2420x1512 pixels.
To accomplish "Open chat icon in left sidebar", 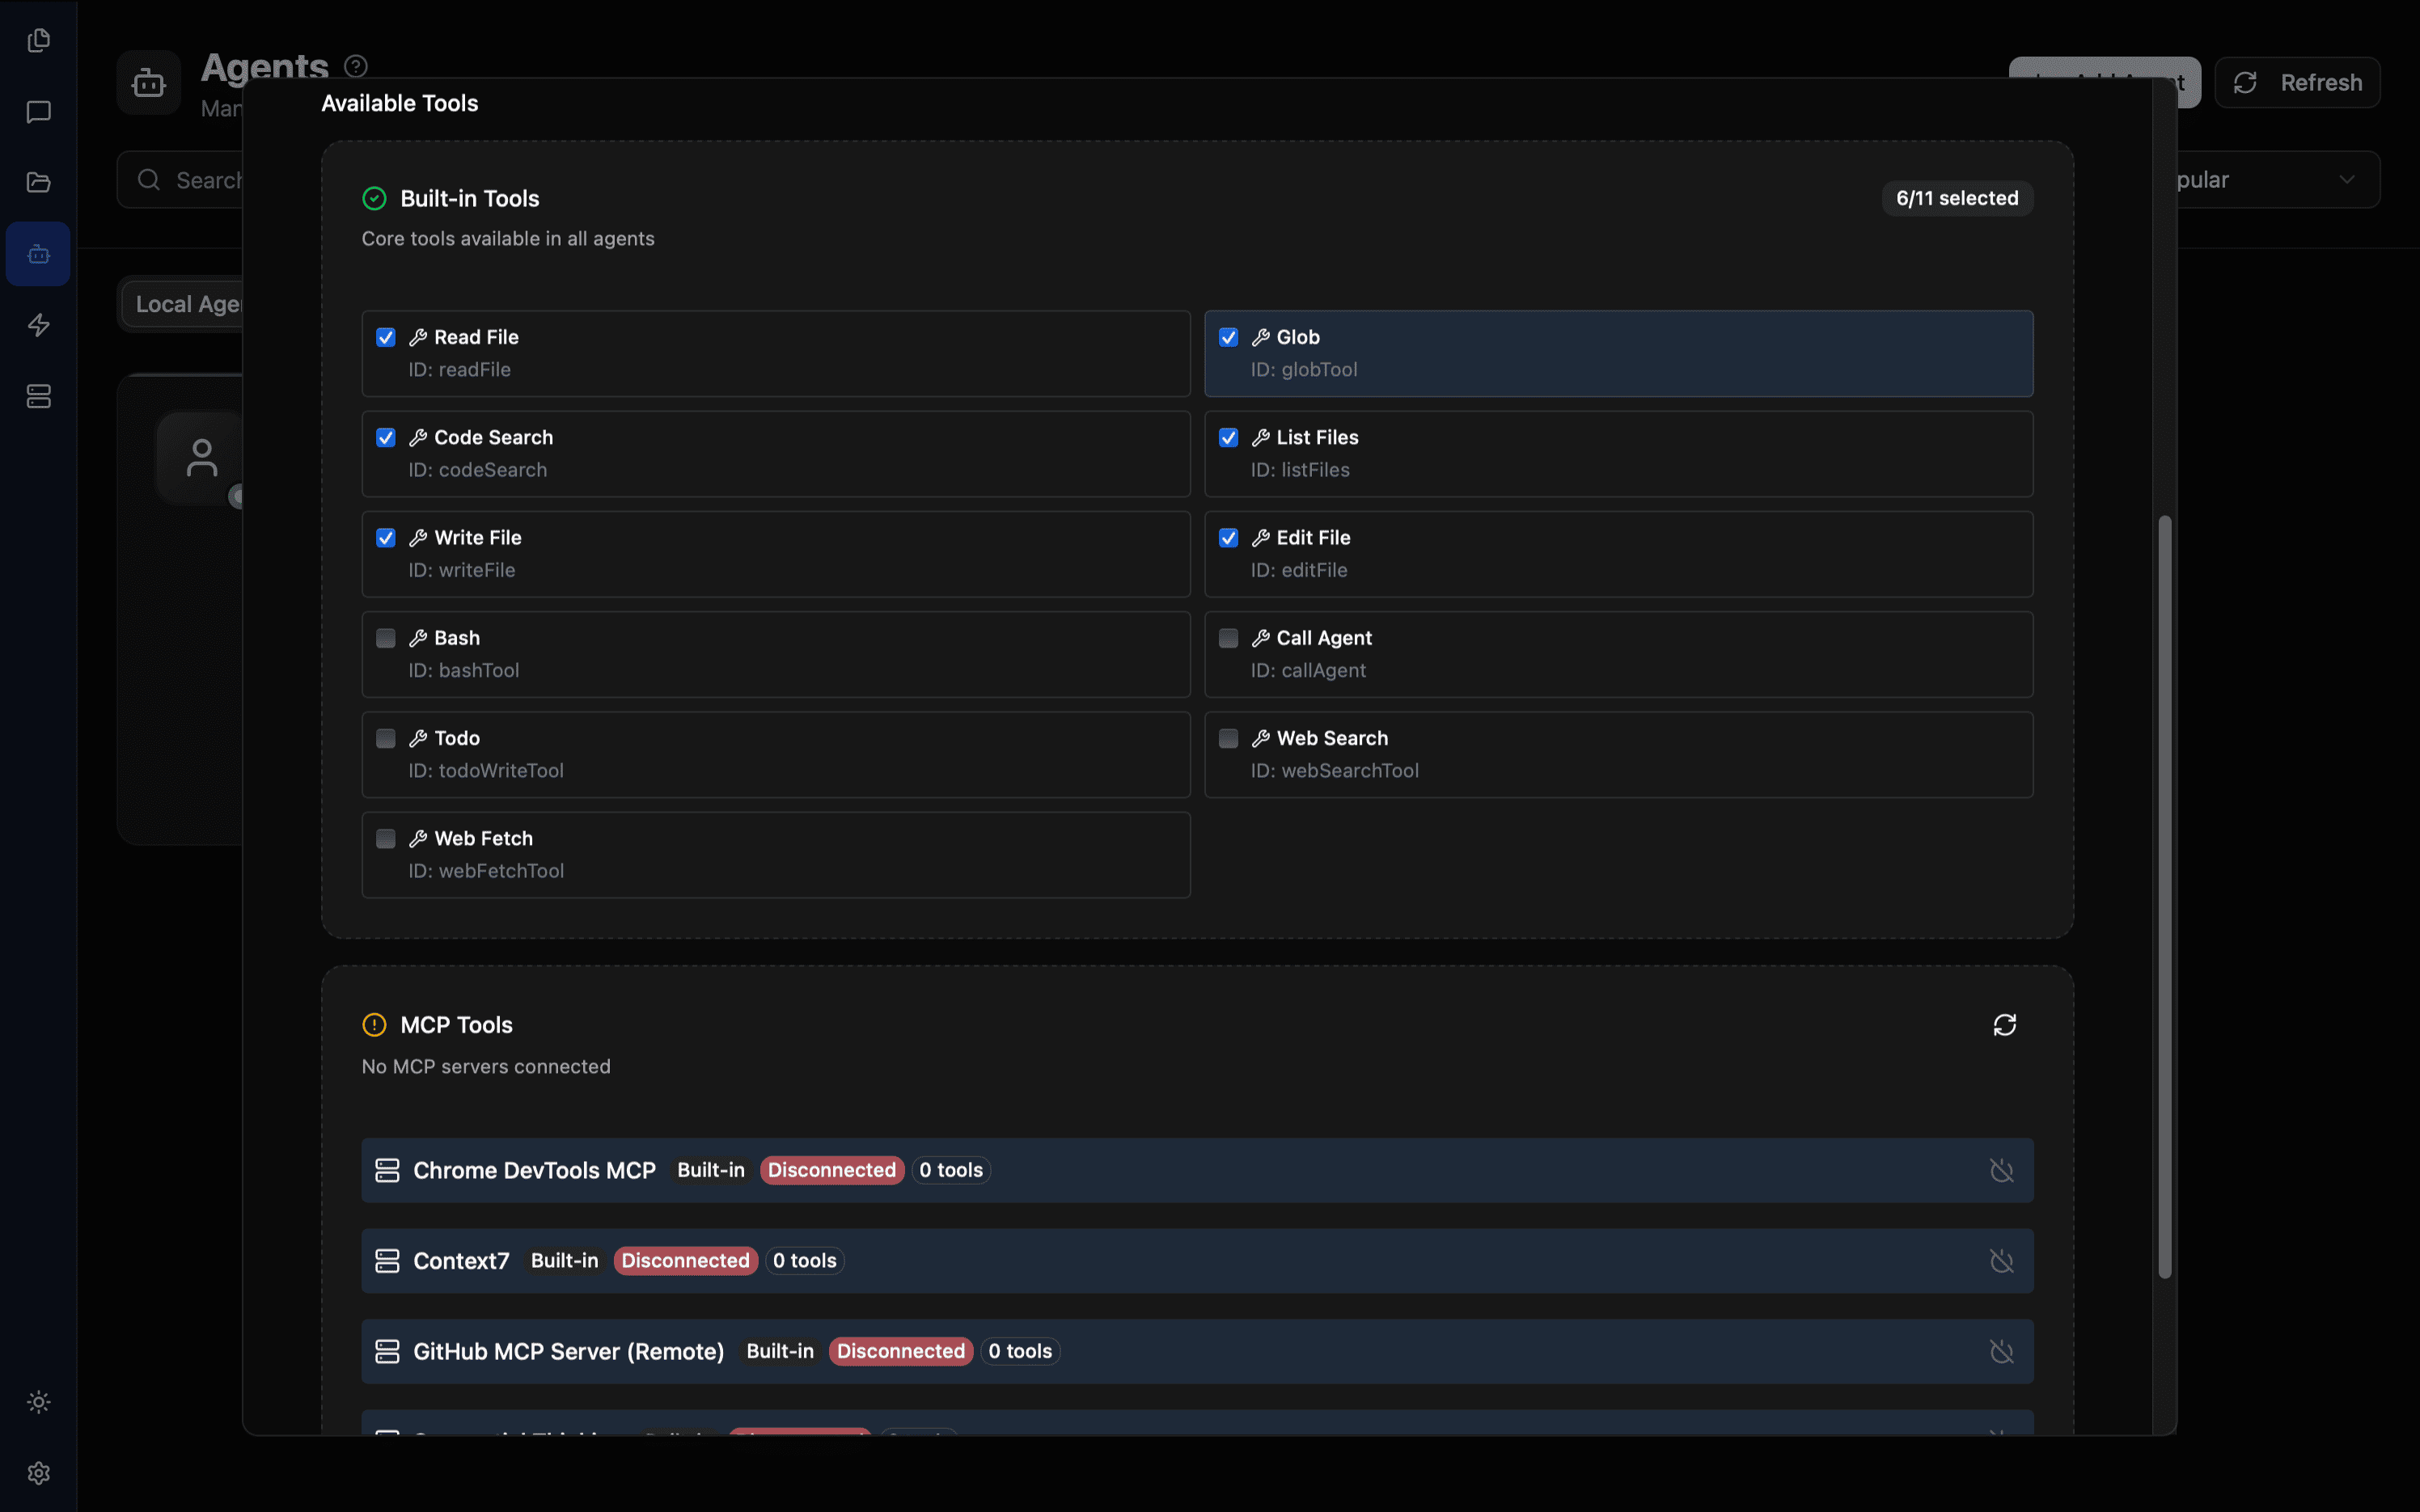I will coord(39,112).
